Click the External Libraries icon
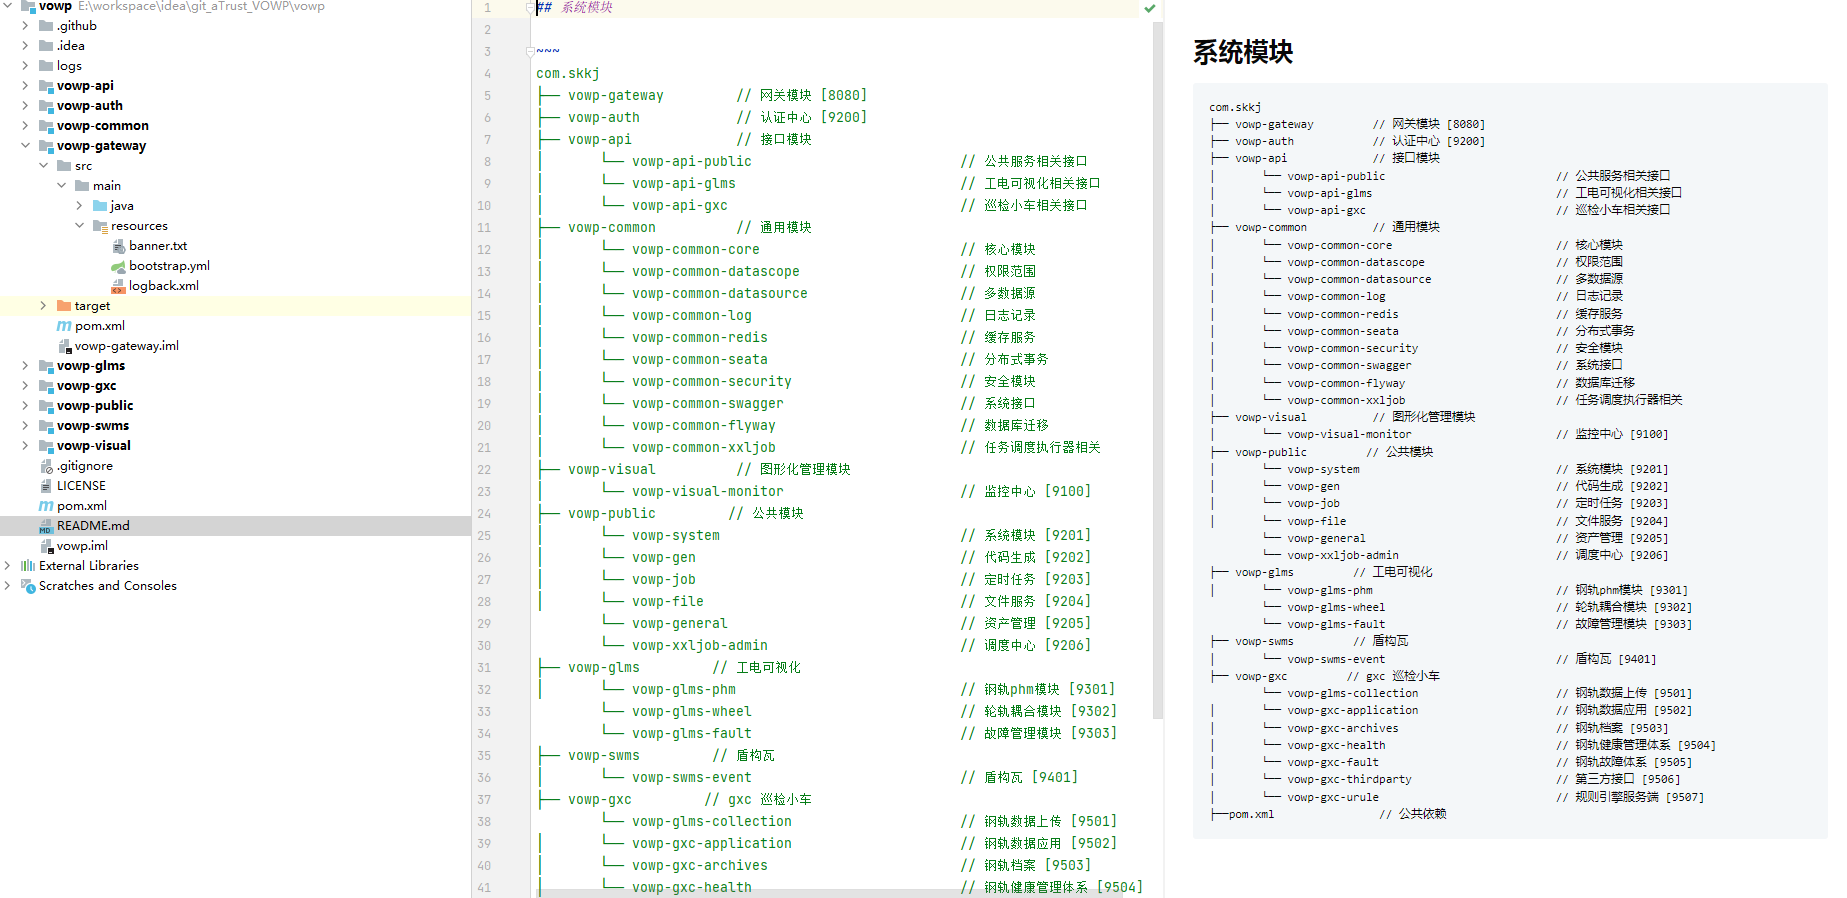1847x898 pixels. pyautogui.click(x=28, y=566)
